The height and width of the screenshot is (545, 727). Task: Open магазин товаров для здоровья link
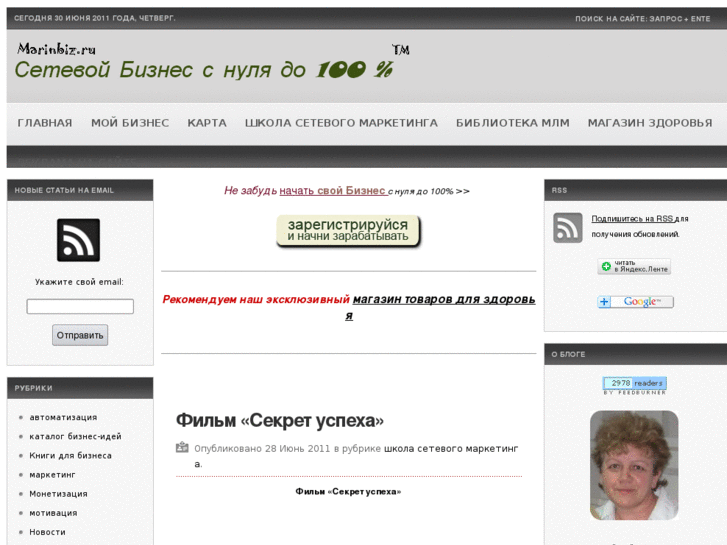tap(444, 300)
